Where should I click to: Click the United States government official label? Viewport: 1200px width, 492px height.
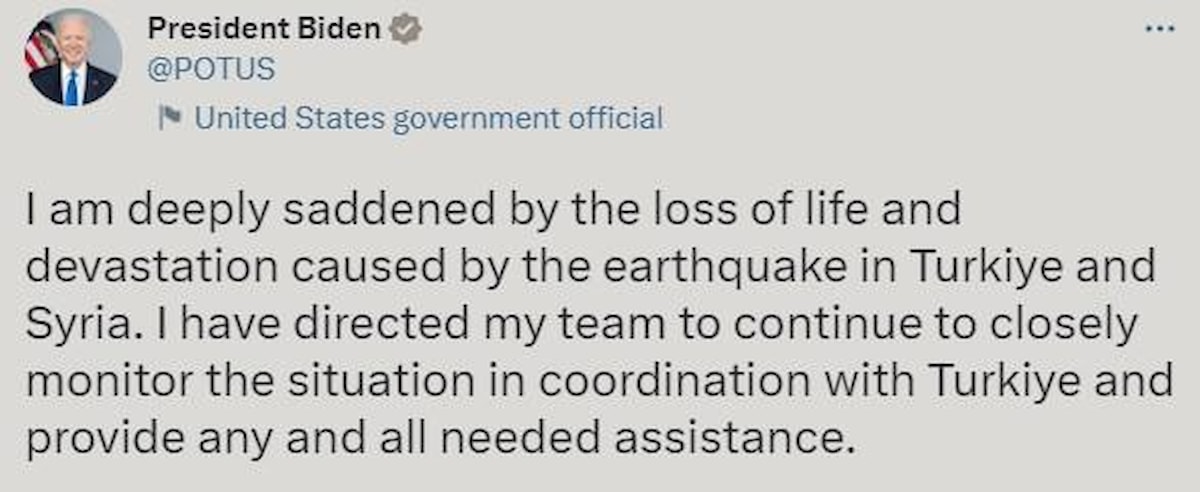(428, 119)
